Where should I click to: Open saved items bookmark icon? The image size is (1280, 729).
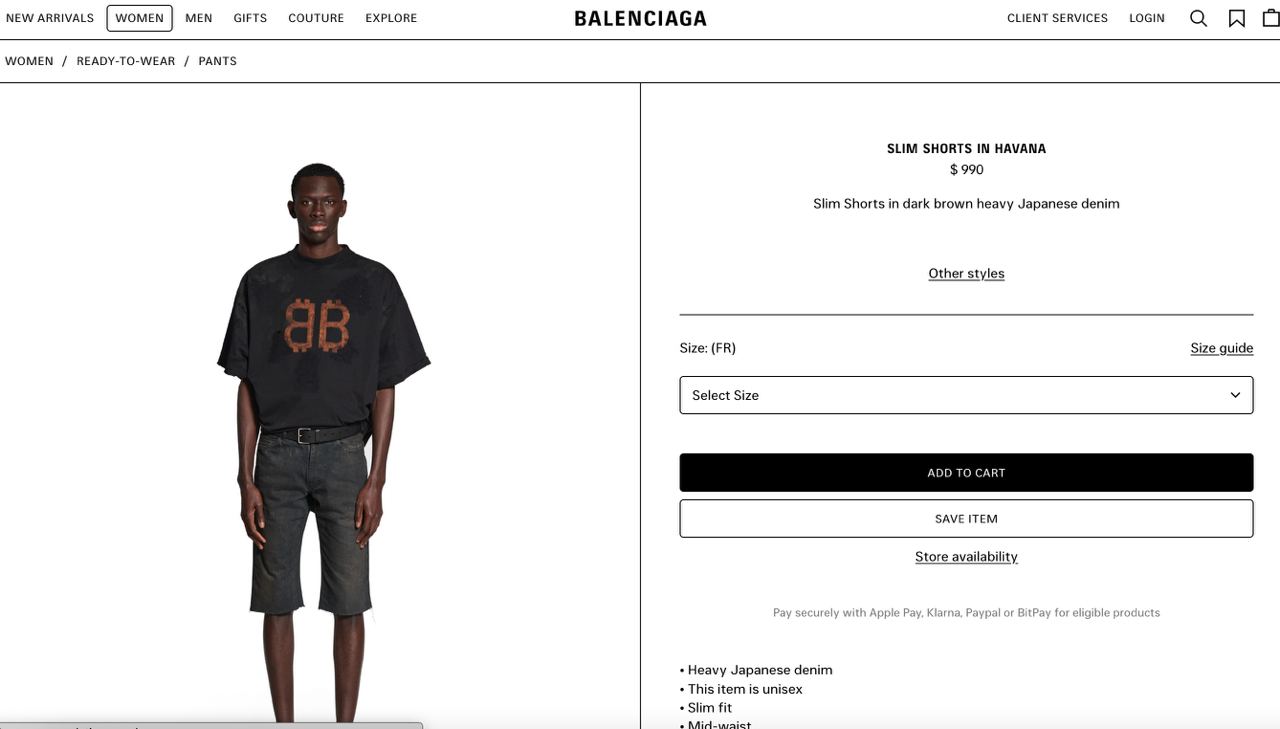pyautogui.click(x=1237, y=18)
